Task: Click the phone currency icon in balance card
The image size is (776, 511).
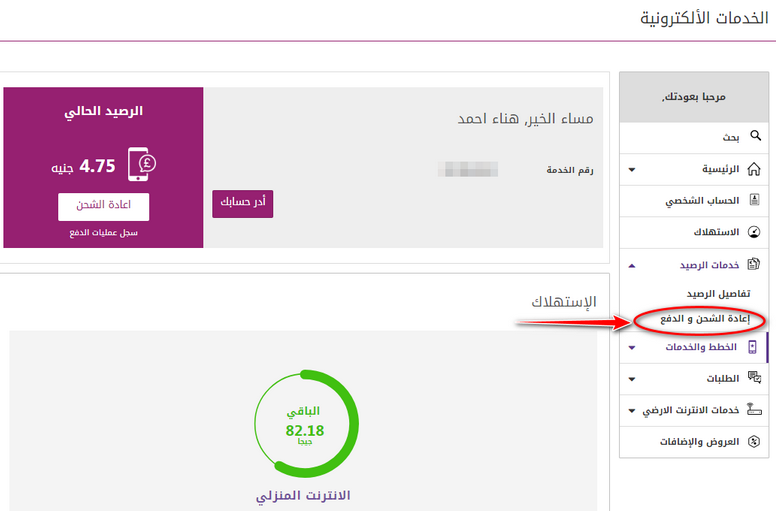Action: point(142,164)
